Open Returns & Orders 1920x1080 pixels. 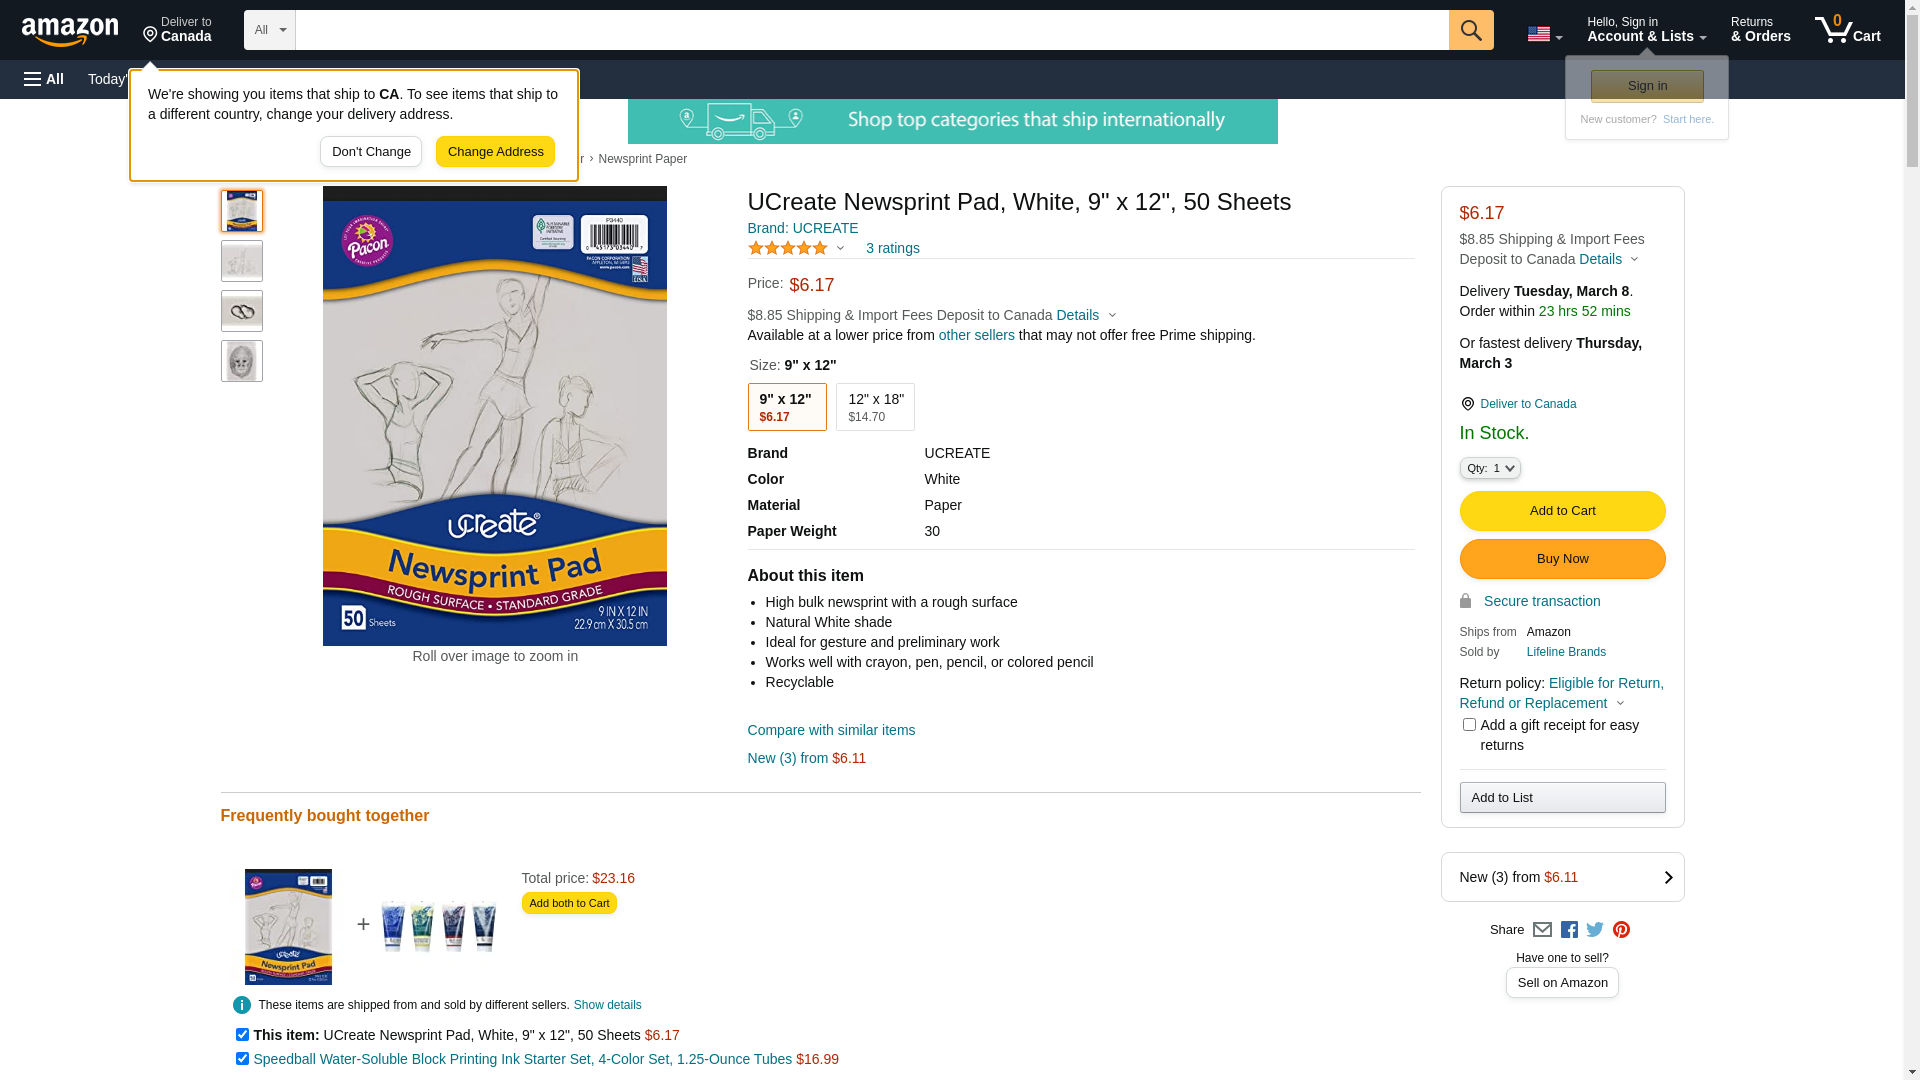(x=1761, y=30)
